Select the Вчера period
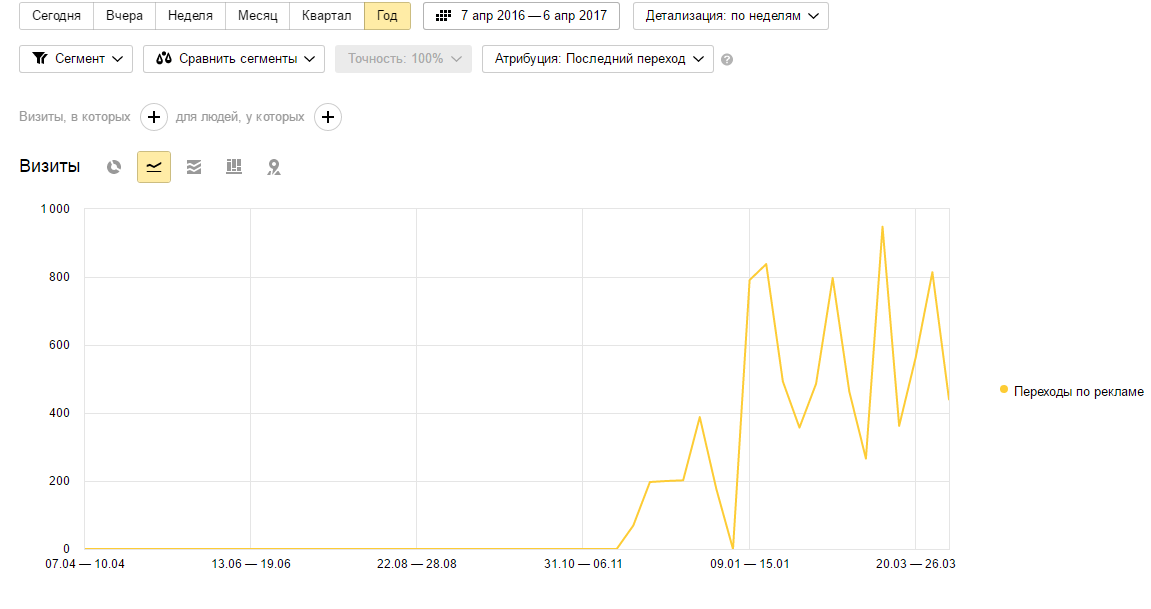Screen dimensions: 1151x609 coord(124,16)
